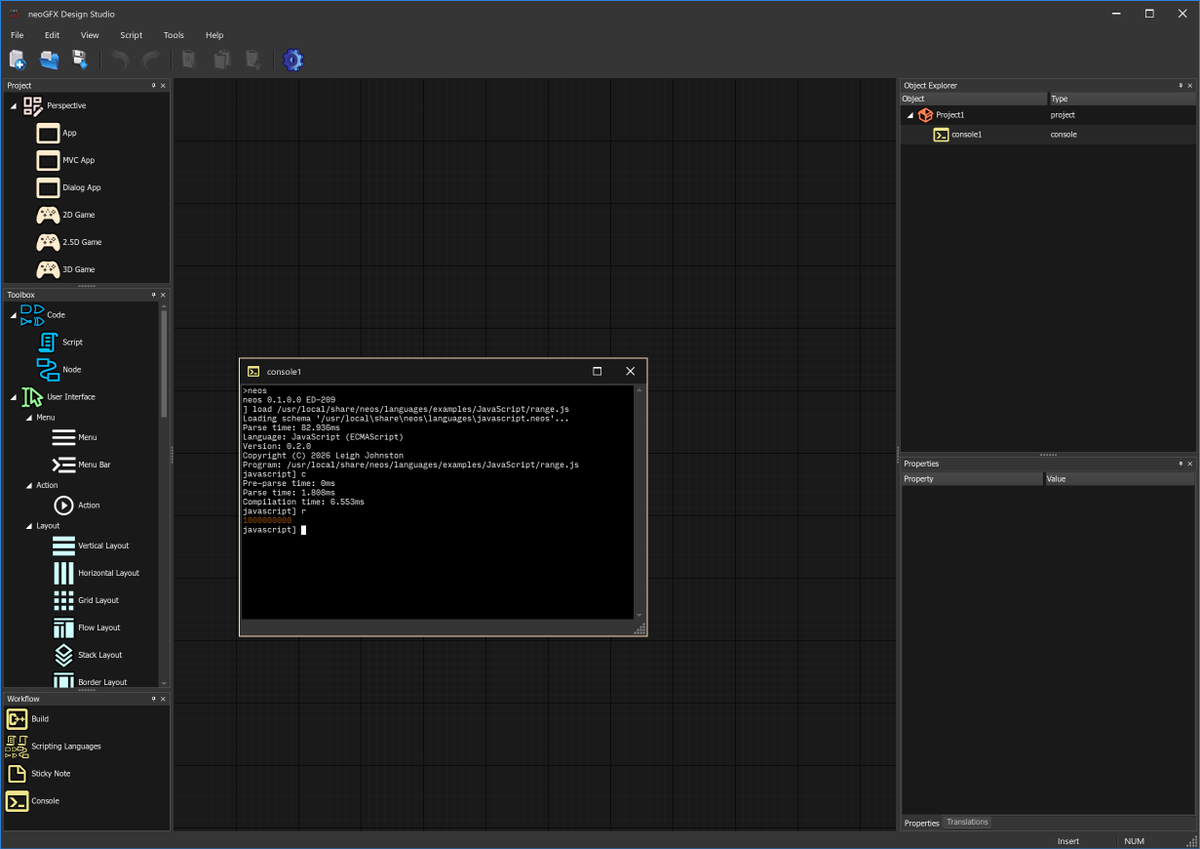The height and width of the screenshot is (849, 1200).
Task: Switch to the Properties tab
Action: (922, 823)
